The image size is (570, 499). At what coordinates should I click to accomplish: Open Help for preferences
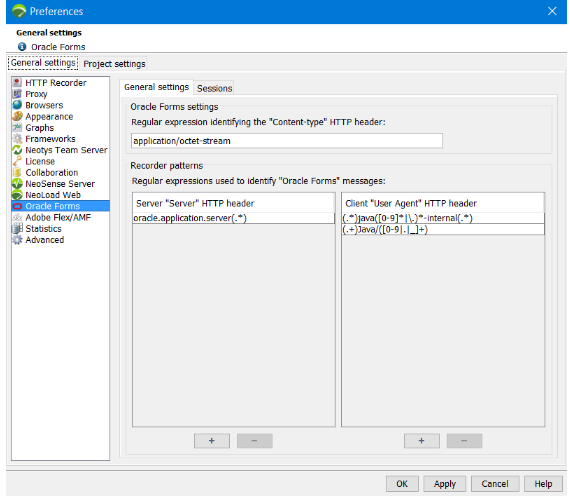[x=543, y=484]
